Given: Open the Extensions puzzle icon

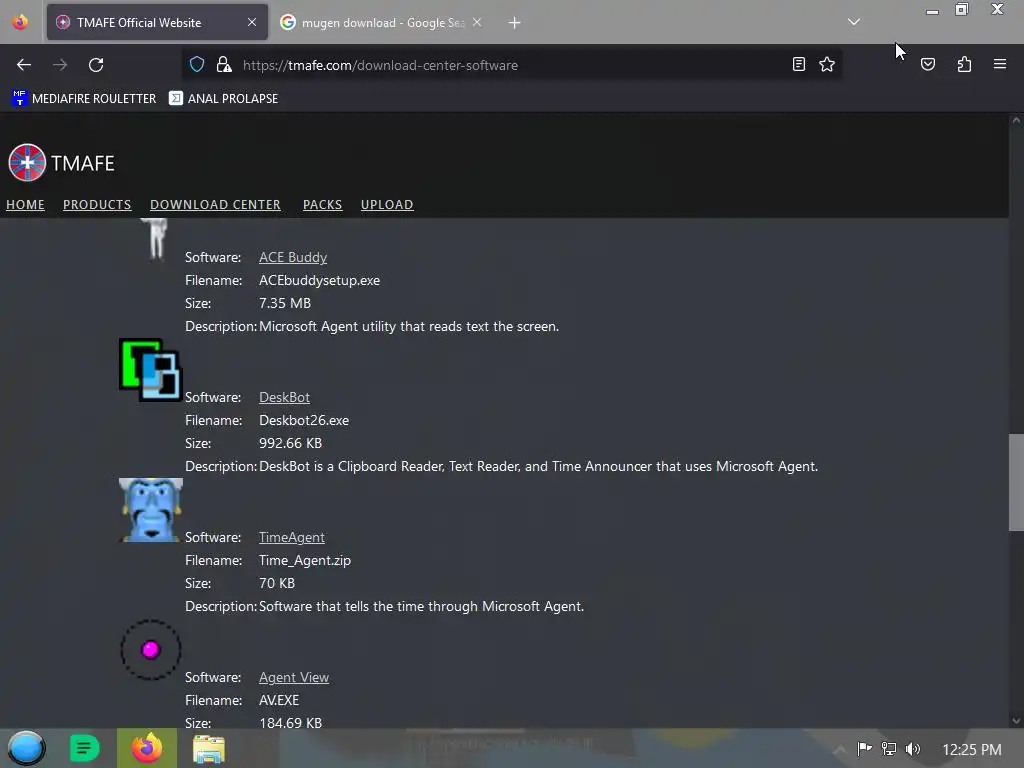Looking at the screenshot, I should click(x=964, y=64).
